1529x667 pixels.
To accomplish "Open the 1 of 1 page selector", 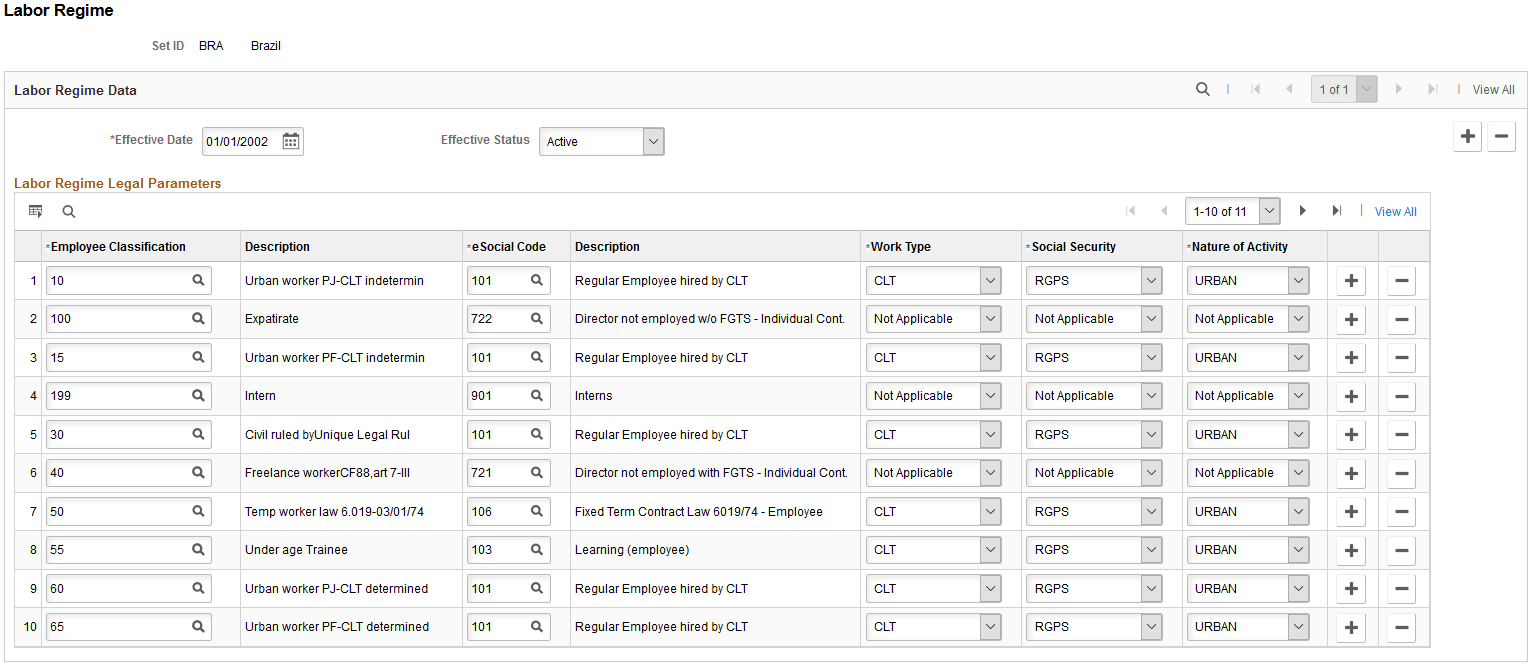I will tap(1344, 89).
